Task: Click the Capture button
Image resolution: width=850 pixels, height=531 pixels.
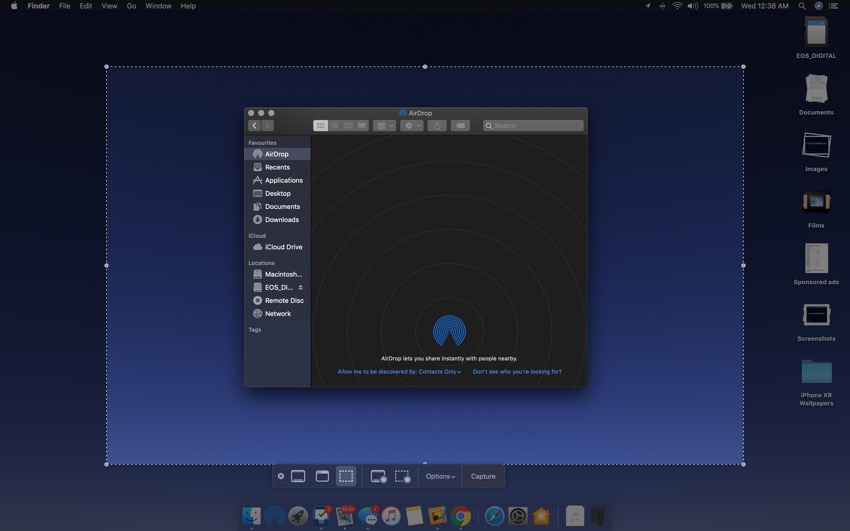Action: point(483,476)
